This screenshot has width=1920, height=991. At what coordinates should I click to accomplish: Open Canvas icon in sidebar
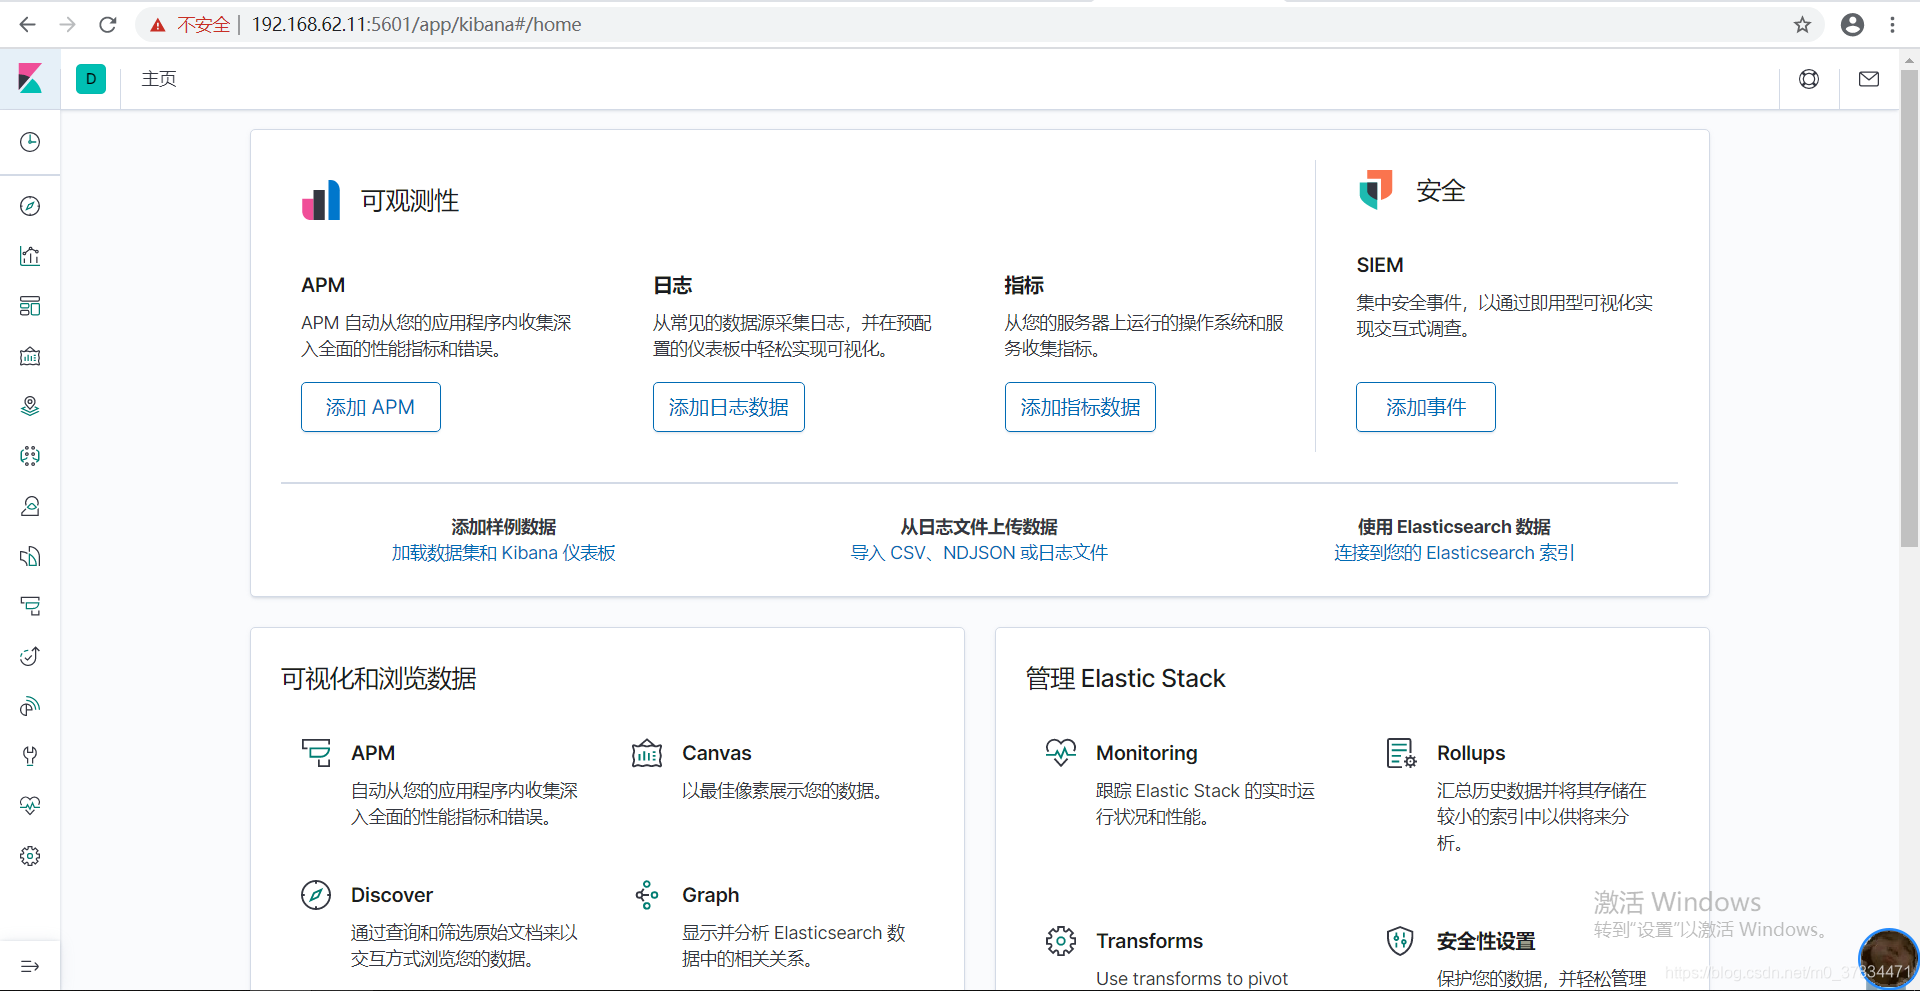(30, 356)
